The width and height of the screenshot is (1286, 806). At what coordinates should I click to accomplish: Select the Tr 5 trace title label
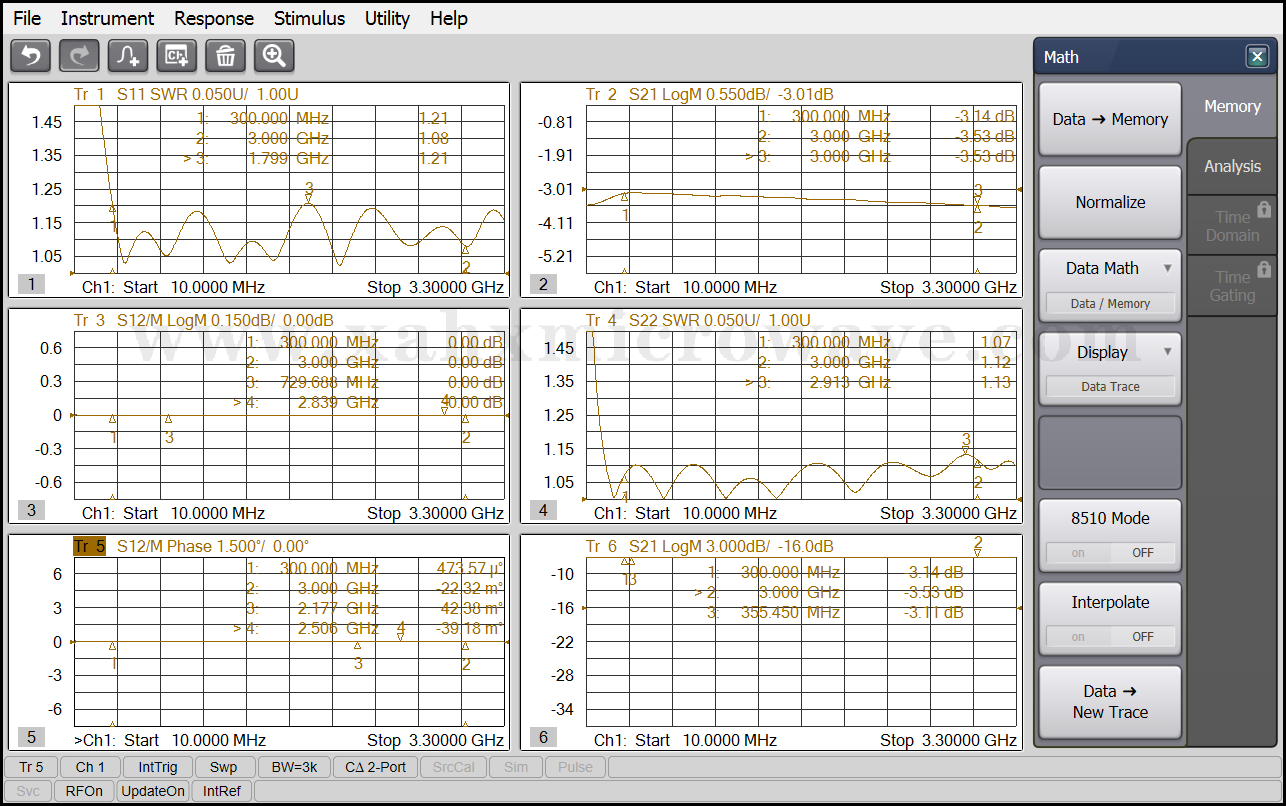[x=89, y=546]
